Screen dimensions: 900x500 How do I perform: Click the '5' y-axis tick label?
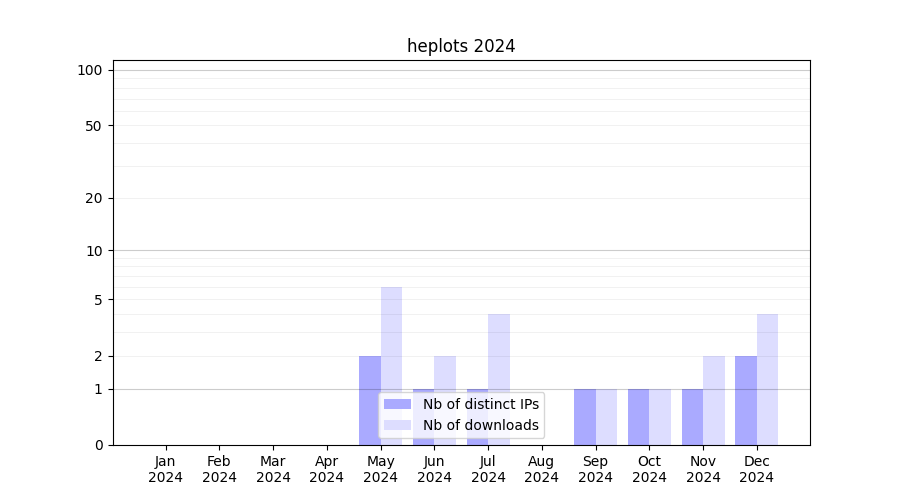pos(98,300)
